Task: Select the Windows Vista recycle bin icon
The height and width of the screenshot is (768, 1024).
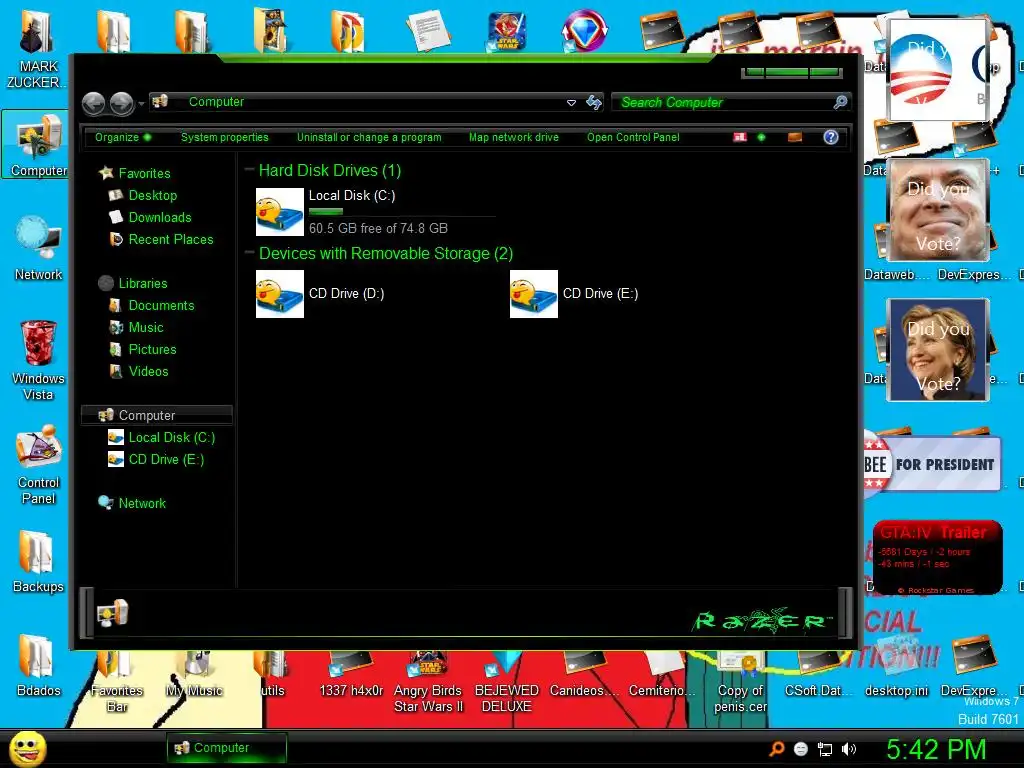Action: [x=38, y=360]
